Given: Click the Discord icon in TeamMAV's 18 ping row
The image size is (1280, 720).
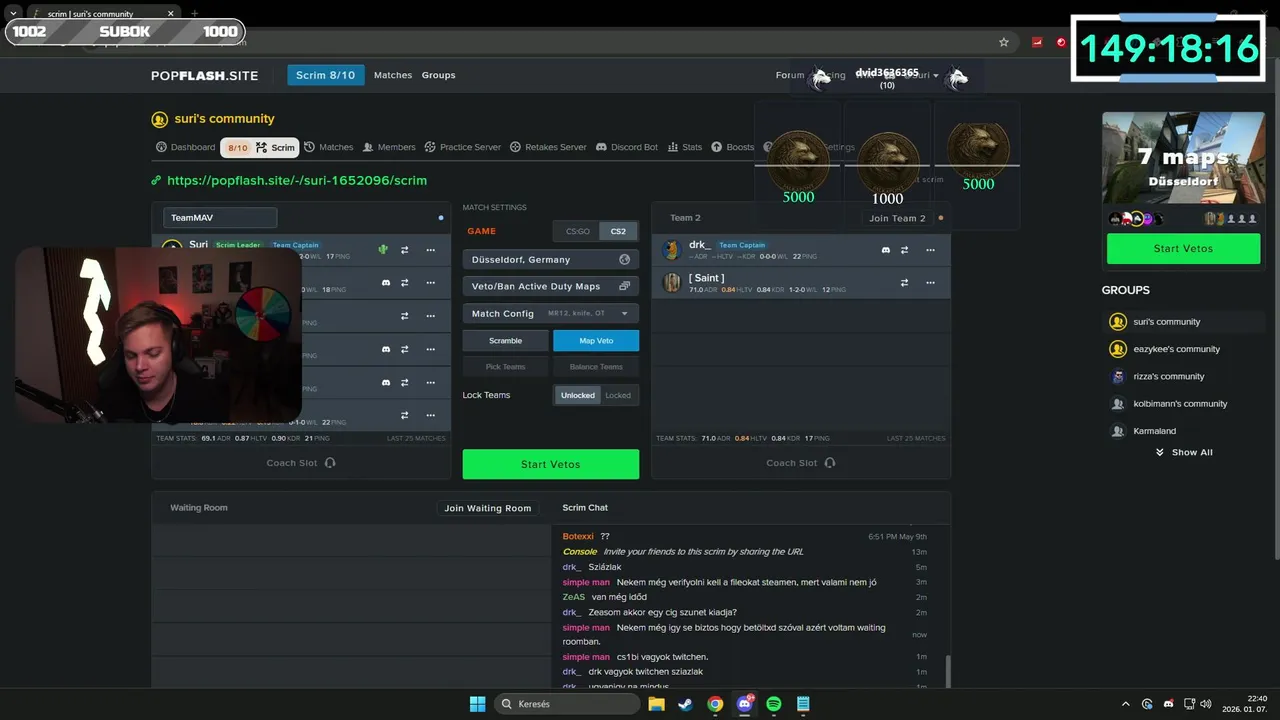Looking at the screenshot, I should (386, 283).
